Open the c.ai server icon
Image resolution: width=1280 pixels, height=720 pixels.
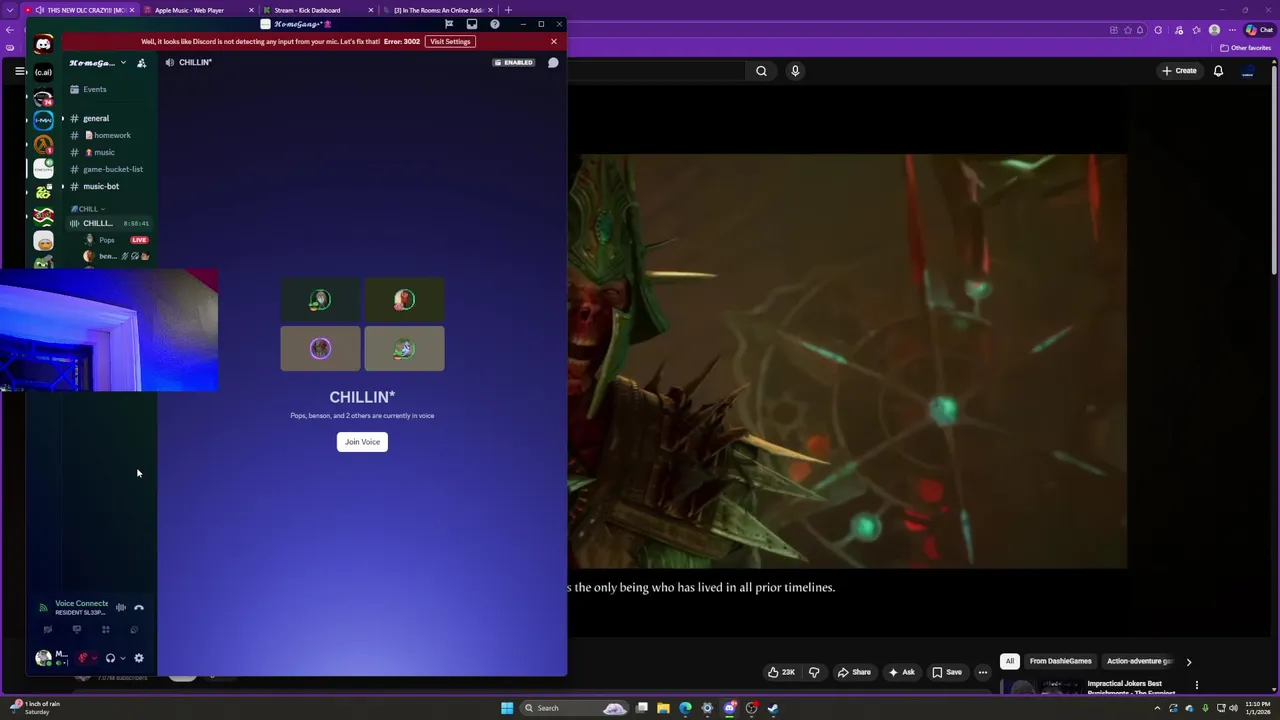pyautogui.click(x=43, y=72)
